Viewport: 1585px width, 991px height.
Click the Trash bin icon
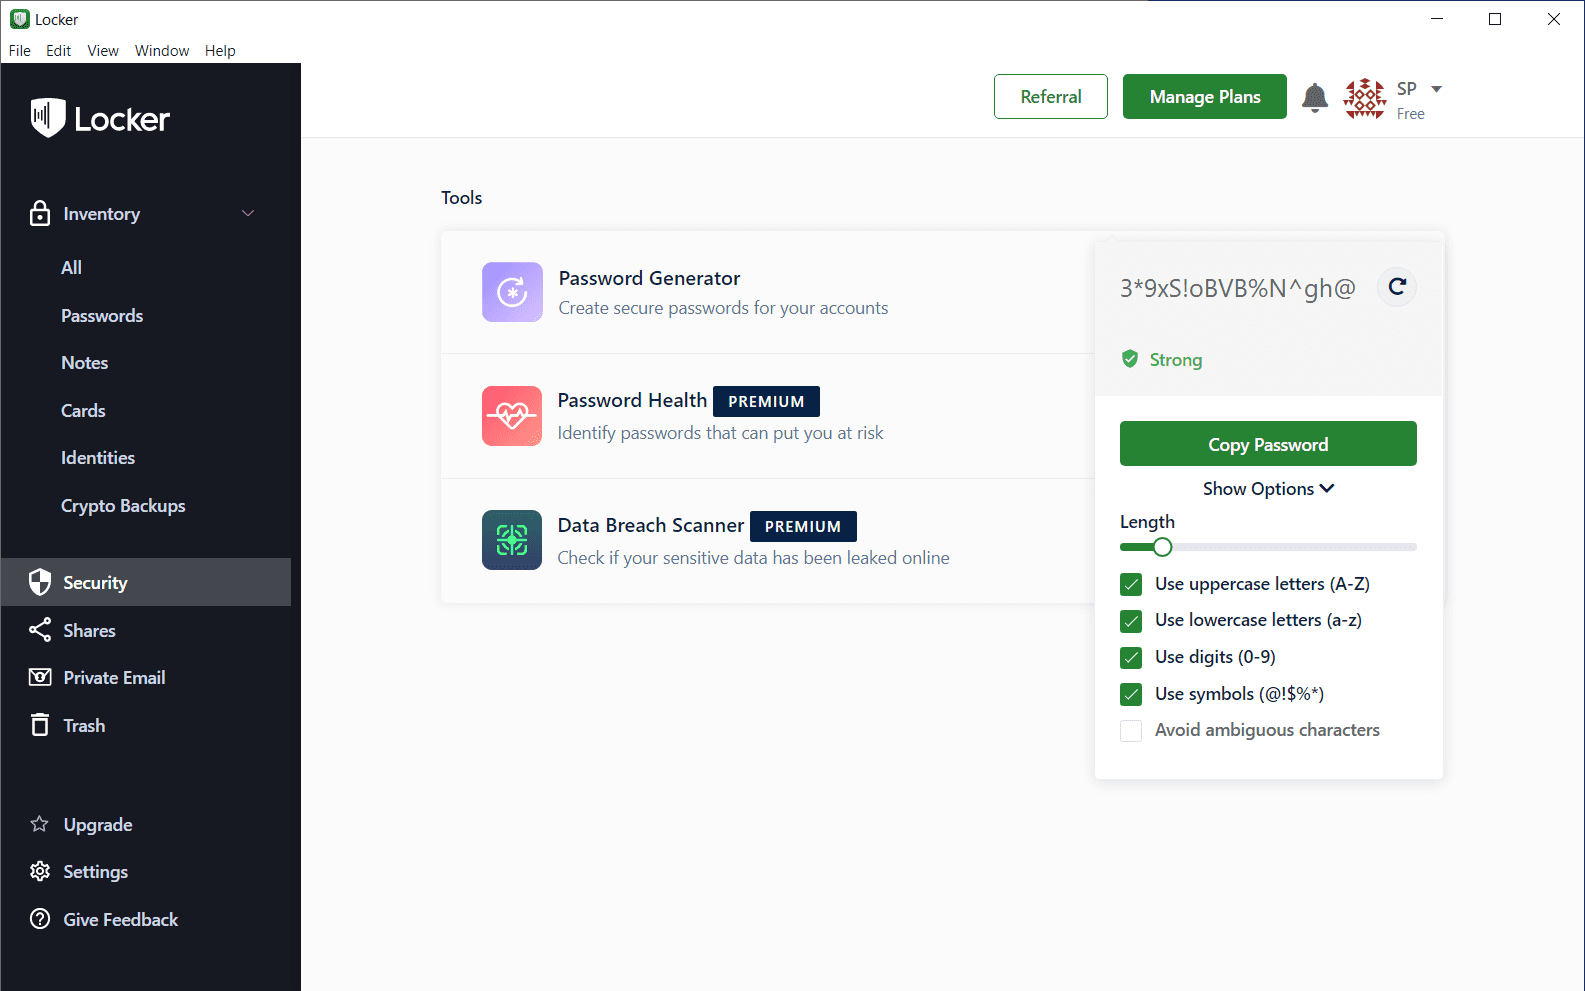[x=40, y=725]
